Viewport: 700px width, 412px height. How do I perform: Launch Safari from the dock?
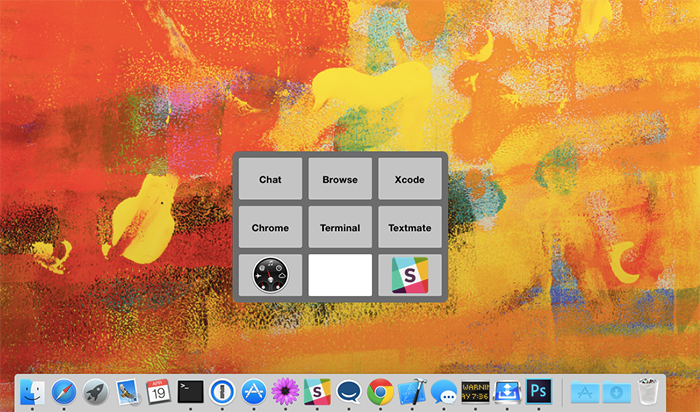click(65, 392)
